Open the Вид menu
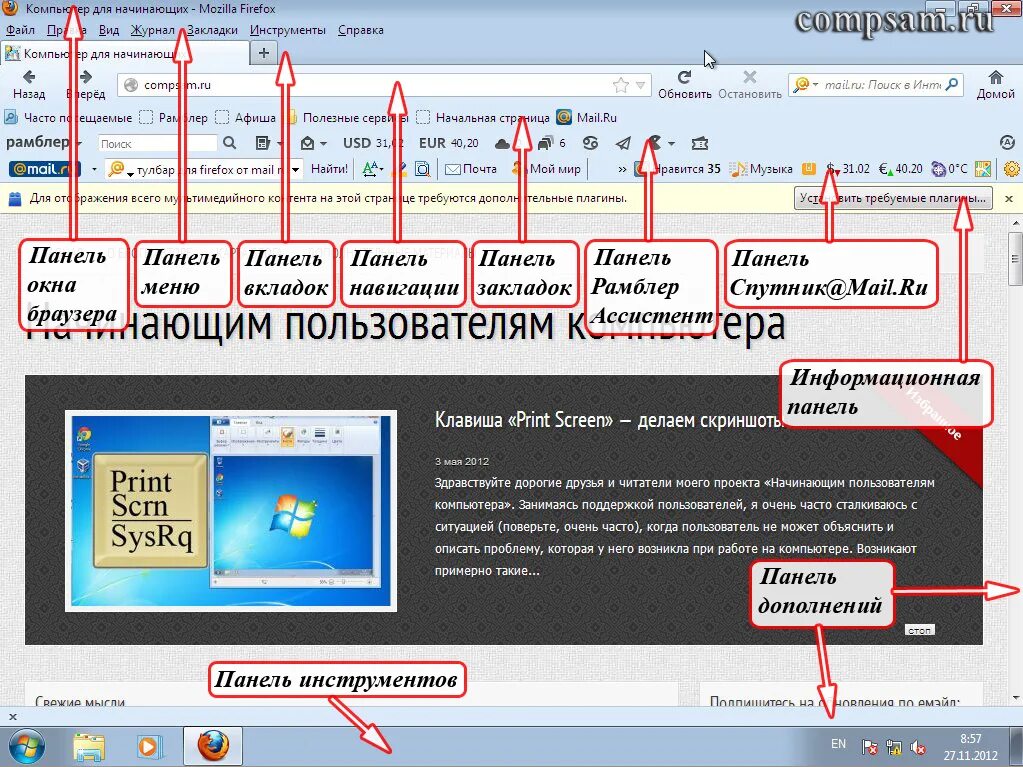Screen dimensions: 1023x767 click(109, 30)
